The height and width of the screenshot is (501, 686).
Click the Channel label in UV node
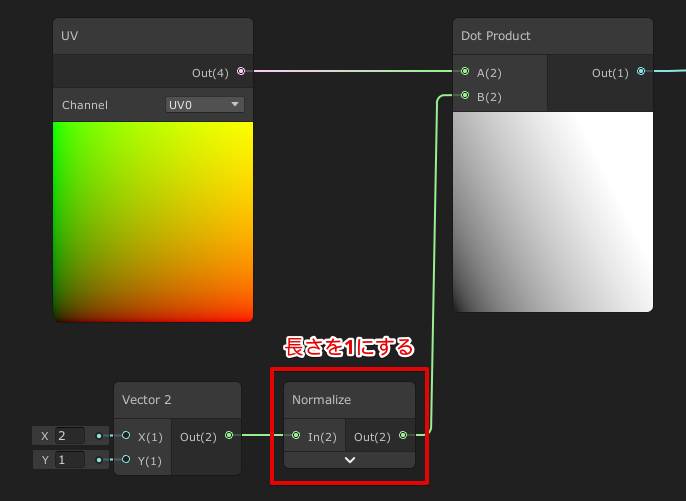click(x=85, y=105)
